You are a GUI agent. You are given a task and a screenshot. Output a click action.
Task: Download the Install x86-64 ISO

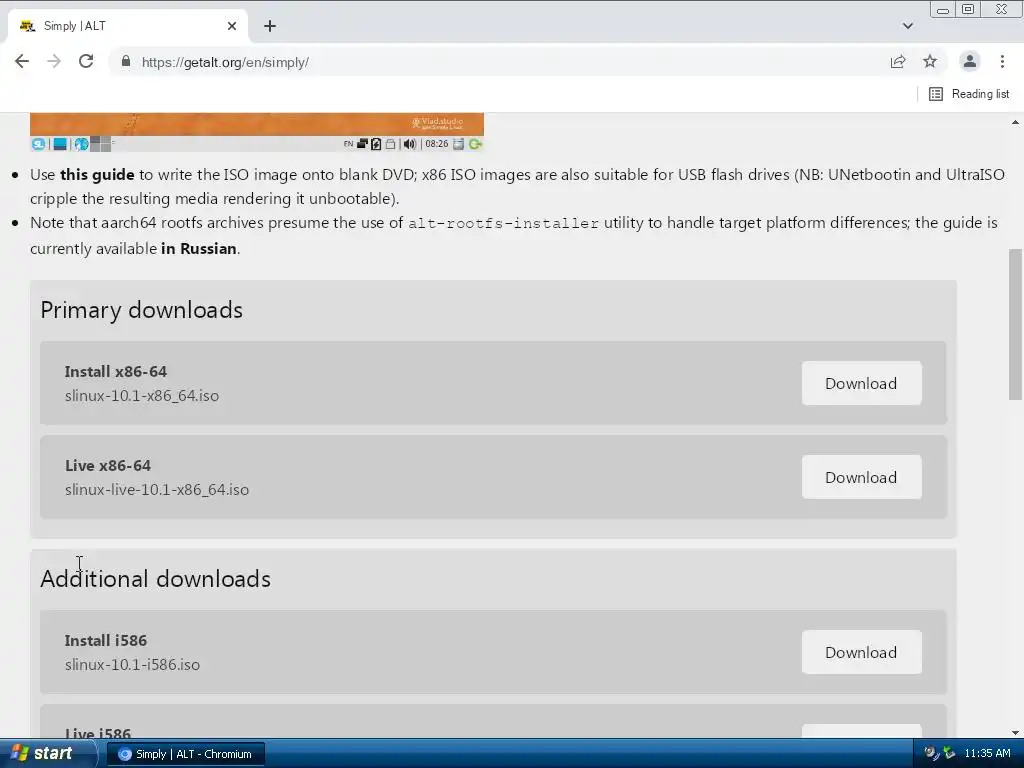(861, 383)
